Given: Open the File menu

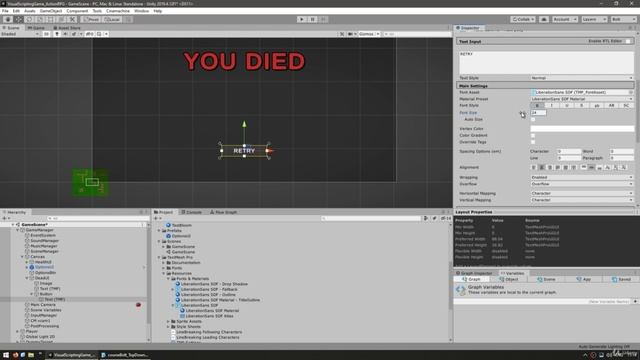Looking at the screenshot, I should click(x=5, y=11).
